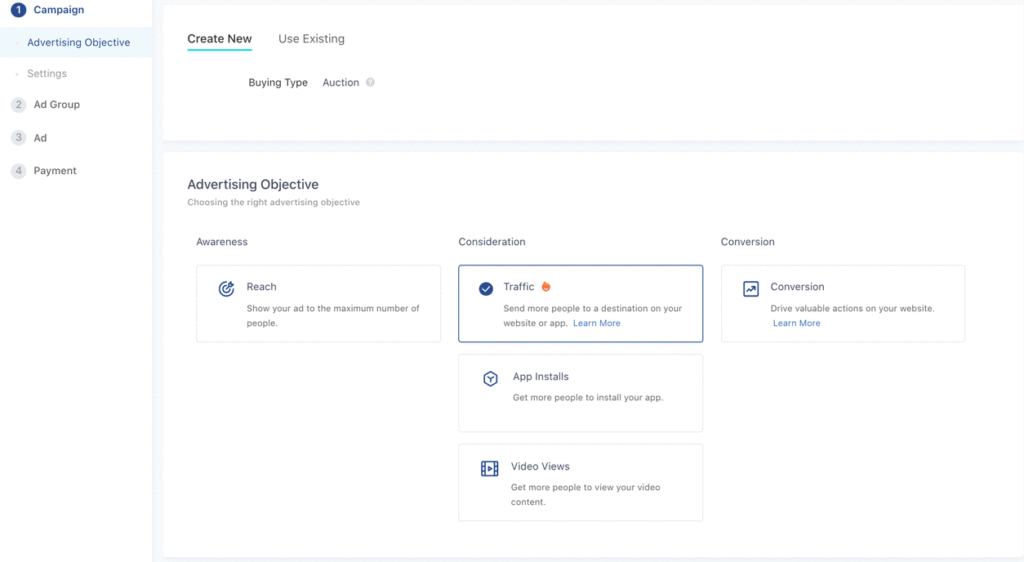Open the Ad Group step

tap(56, 105)
